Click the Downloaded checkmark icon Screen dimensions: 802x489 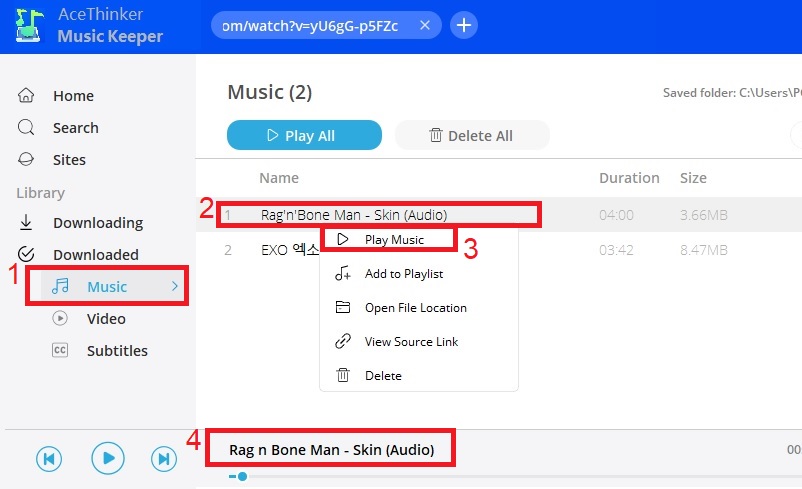[26, 254]
